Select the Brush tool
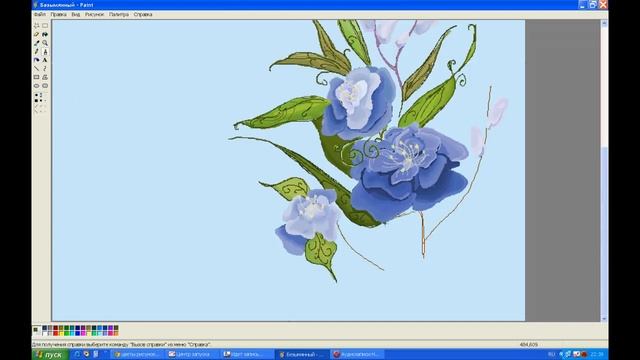Image resolution: width=640 pixels, height=360 pixels. point(45,51)
